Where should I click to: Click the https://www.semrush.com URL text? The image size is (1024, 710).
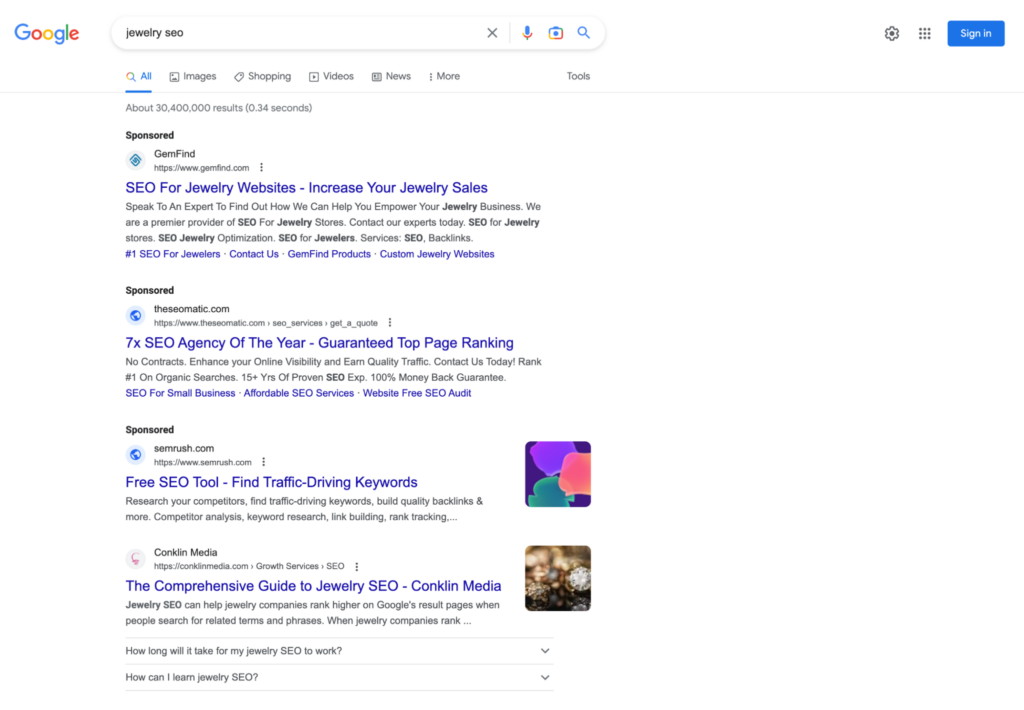(202, 462)
